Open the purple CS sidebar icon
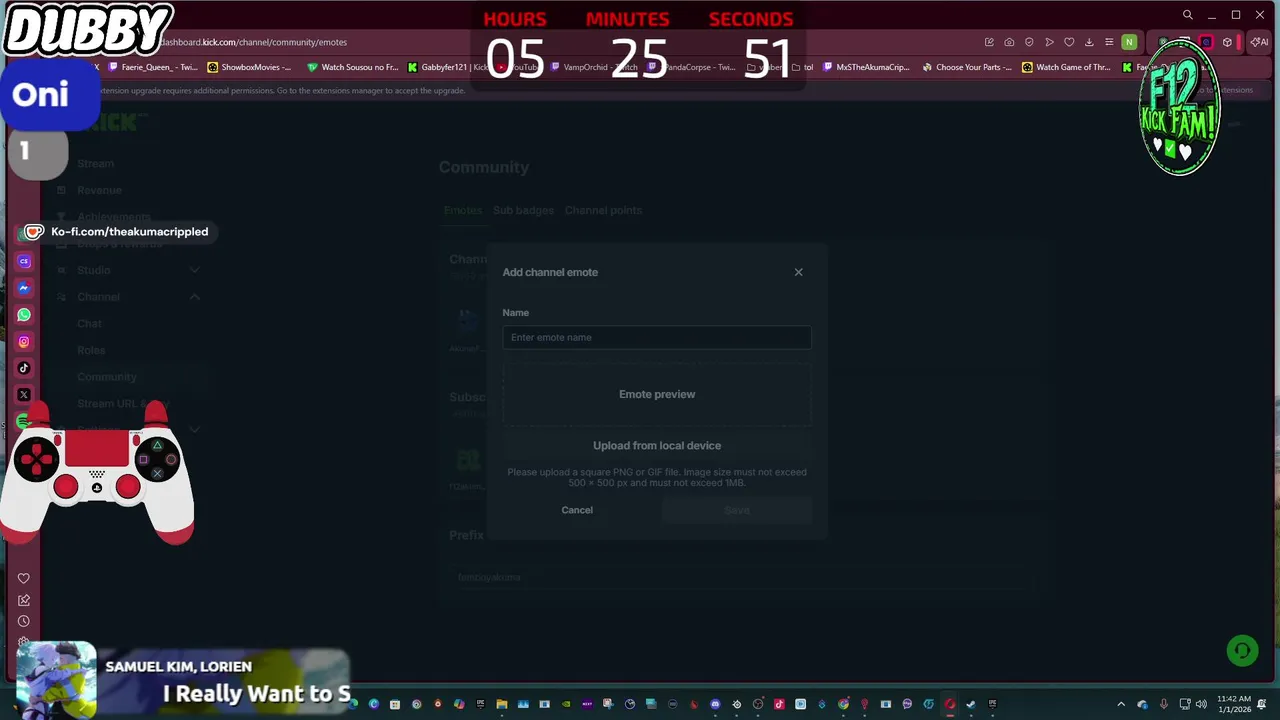The image size is (1280, 720). click(24, 261)
